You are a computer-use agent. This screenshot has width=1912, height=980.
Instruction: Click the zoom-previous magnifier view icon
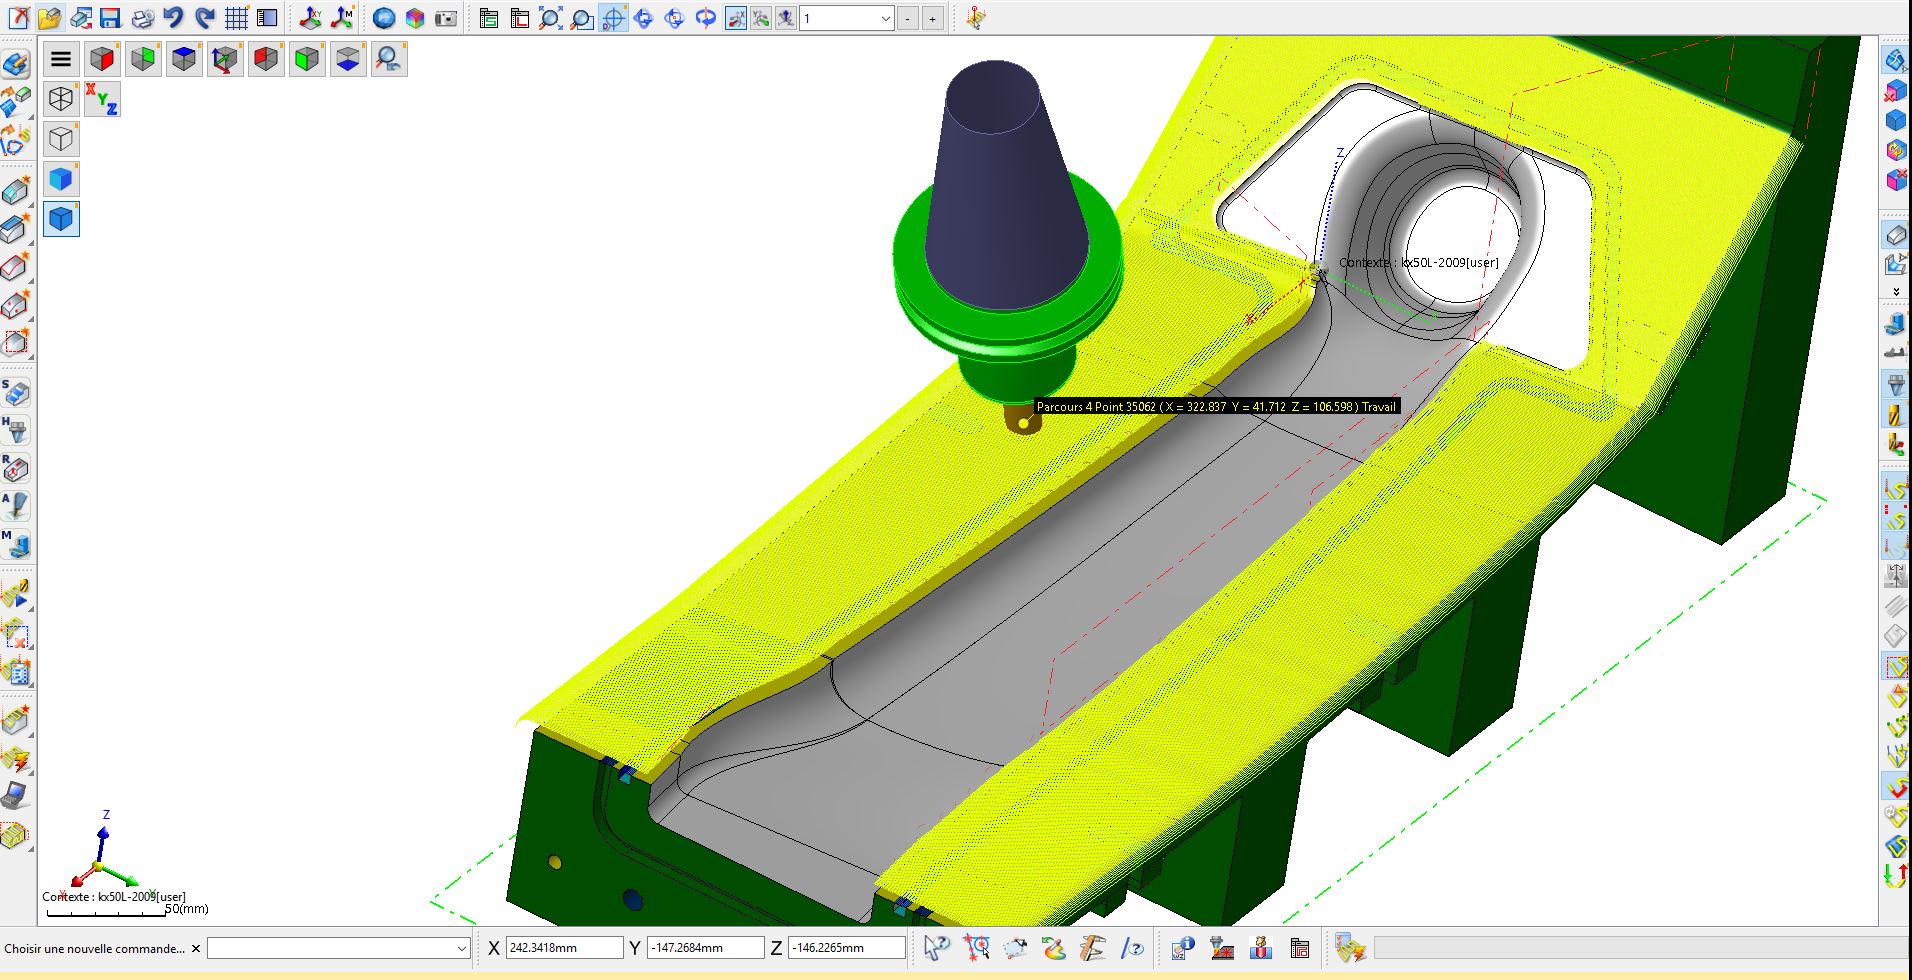coord(388,59)
